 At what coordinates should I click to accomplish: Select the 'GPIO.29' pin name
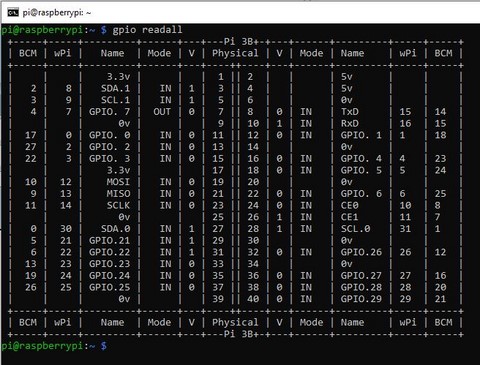(361, 299)
